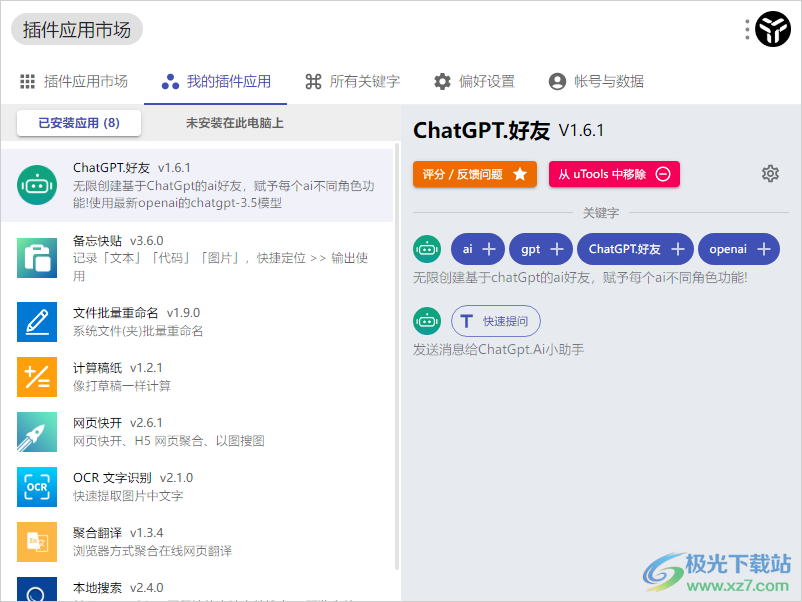
Task: Click robot icon beside 快速提问
Action: (x=427, y=321)
